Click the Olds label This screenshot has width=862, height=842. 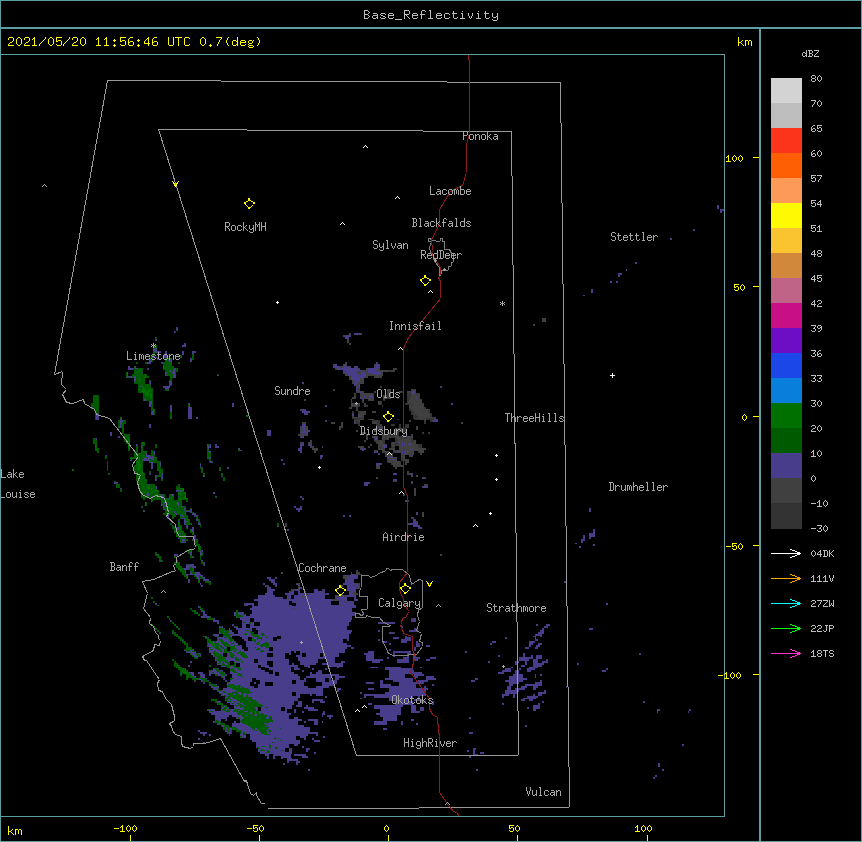click(x=388, y=394)
